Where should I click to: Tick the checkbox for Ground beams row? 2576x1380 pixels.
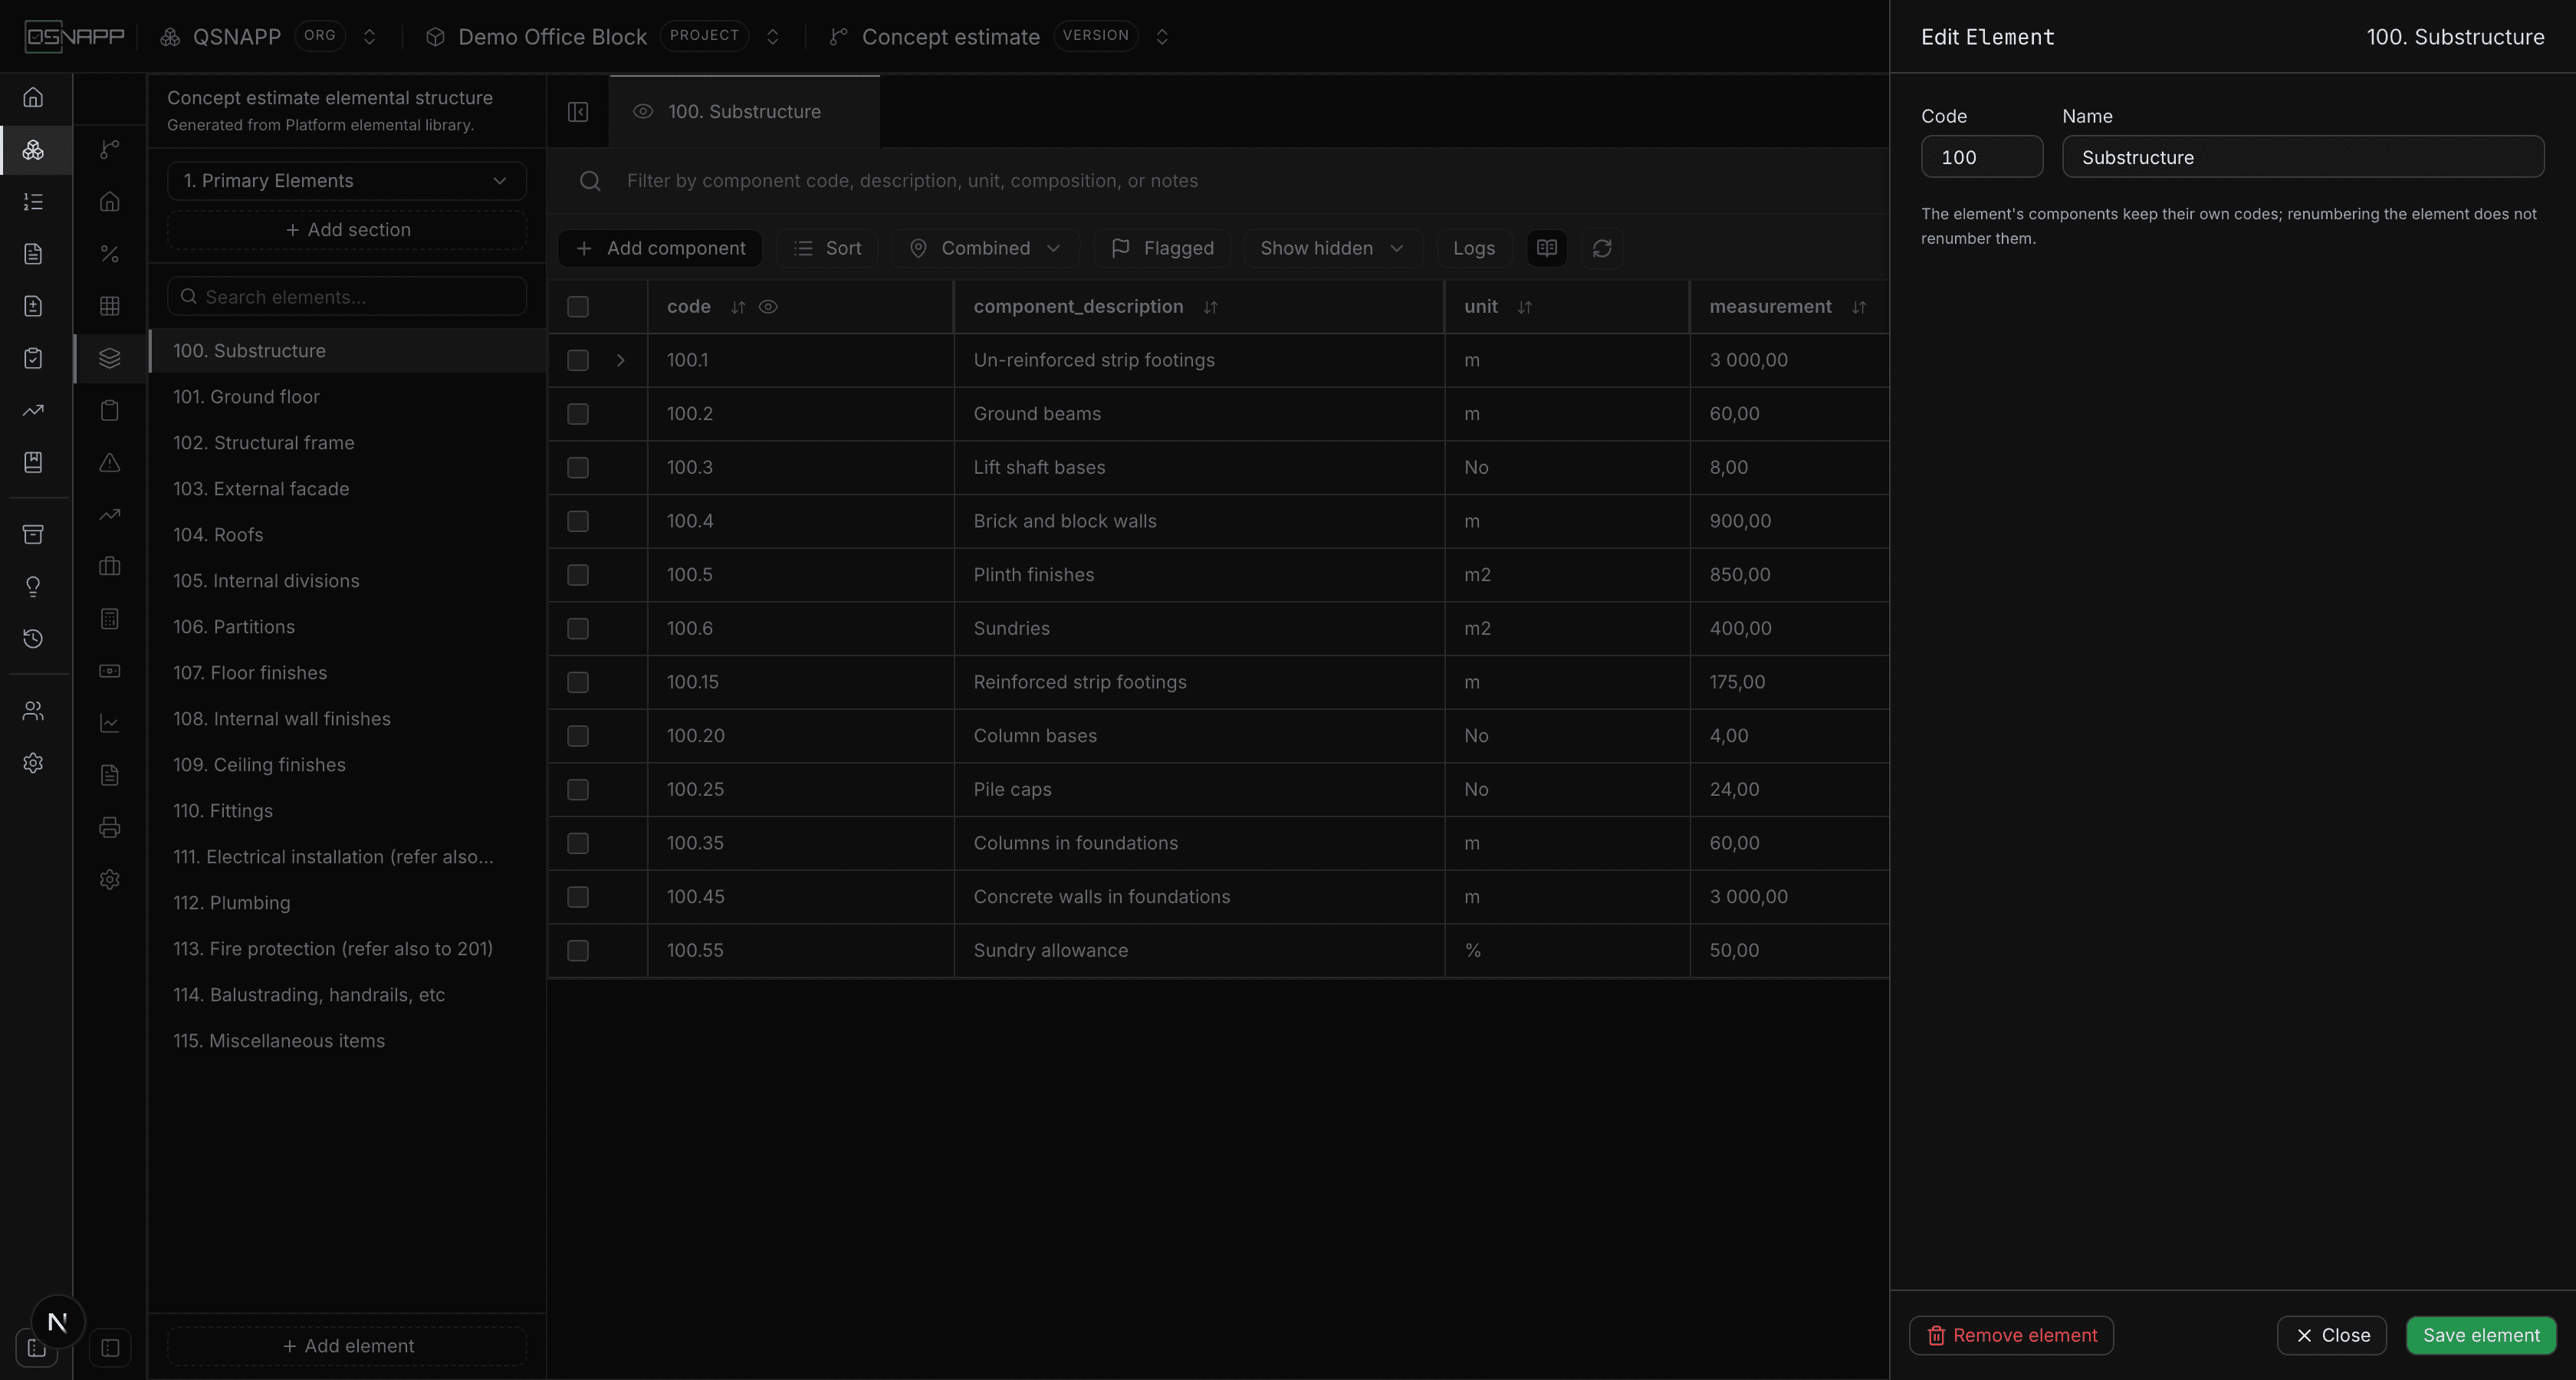[x=578, y=414]
